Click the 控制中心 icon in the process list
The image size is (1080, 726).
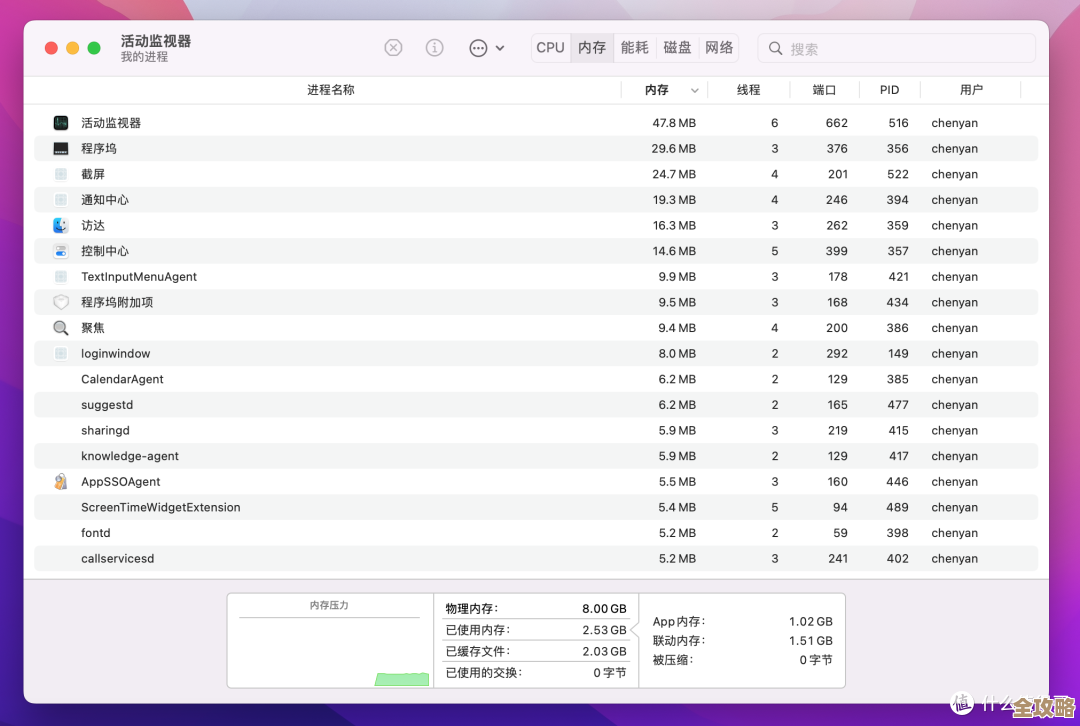coord(60,251)
